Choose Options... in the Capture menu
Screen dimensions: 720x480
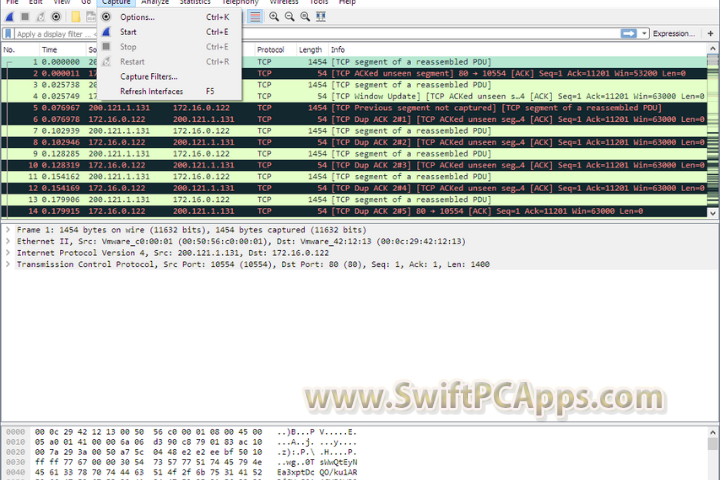169,17
